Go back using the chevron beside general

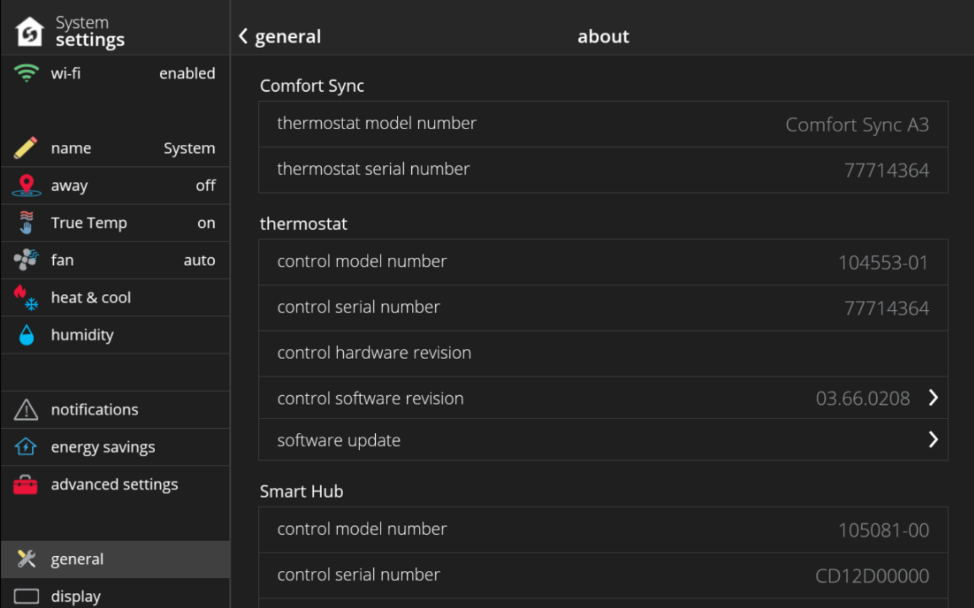244,36
